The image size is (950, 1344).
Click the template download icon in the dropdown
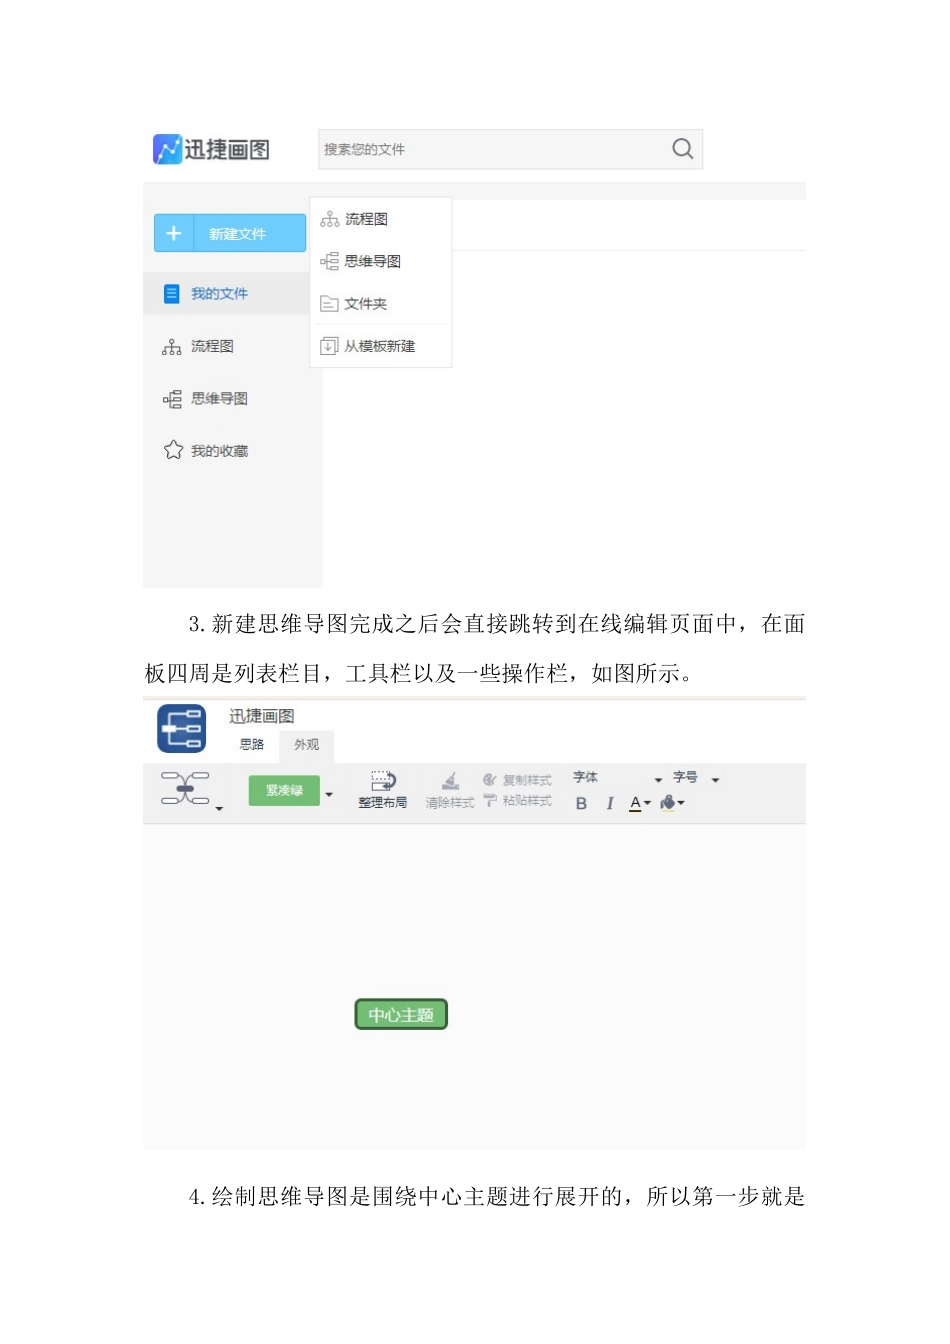329,346
